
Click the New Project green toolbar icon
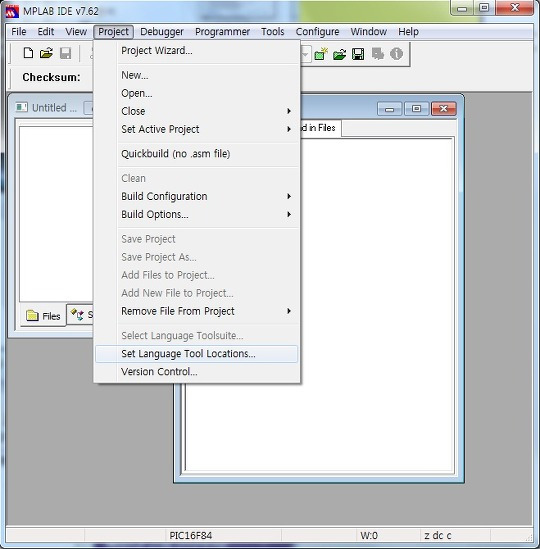[321, 54]
